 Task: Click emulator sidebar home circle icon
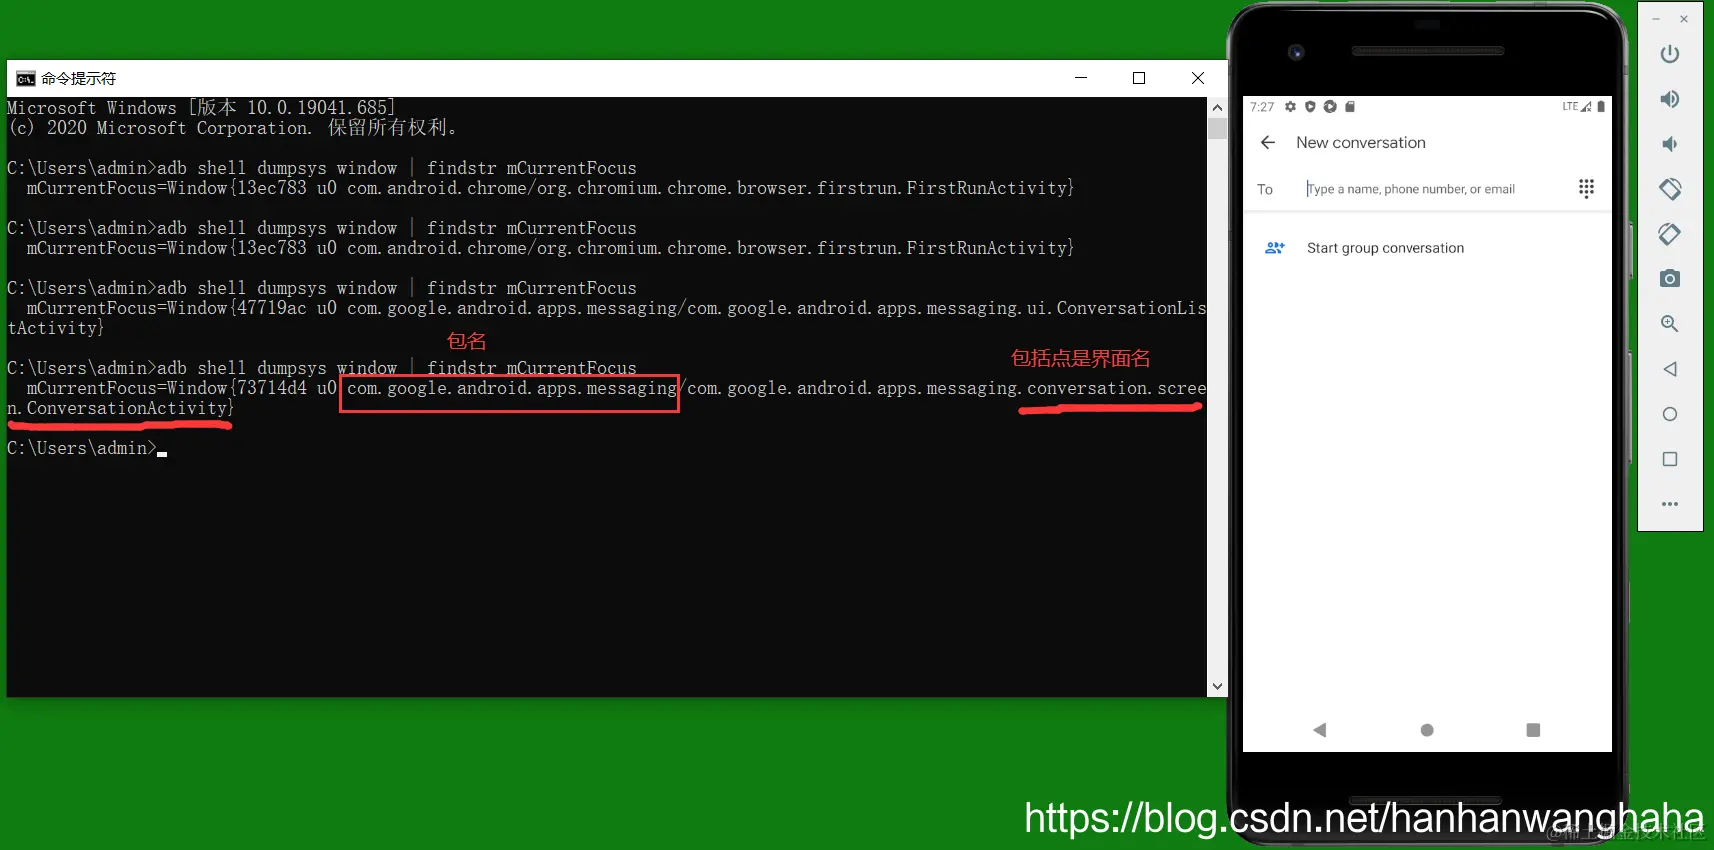click(x=1670, y=414)
